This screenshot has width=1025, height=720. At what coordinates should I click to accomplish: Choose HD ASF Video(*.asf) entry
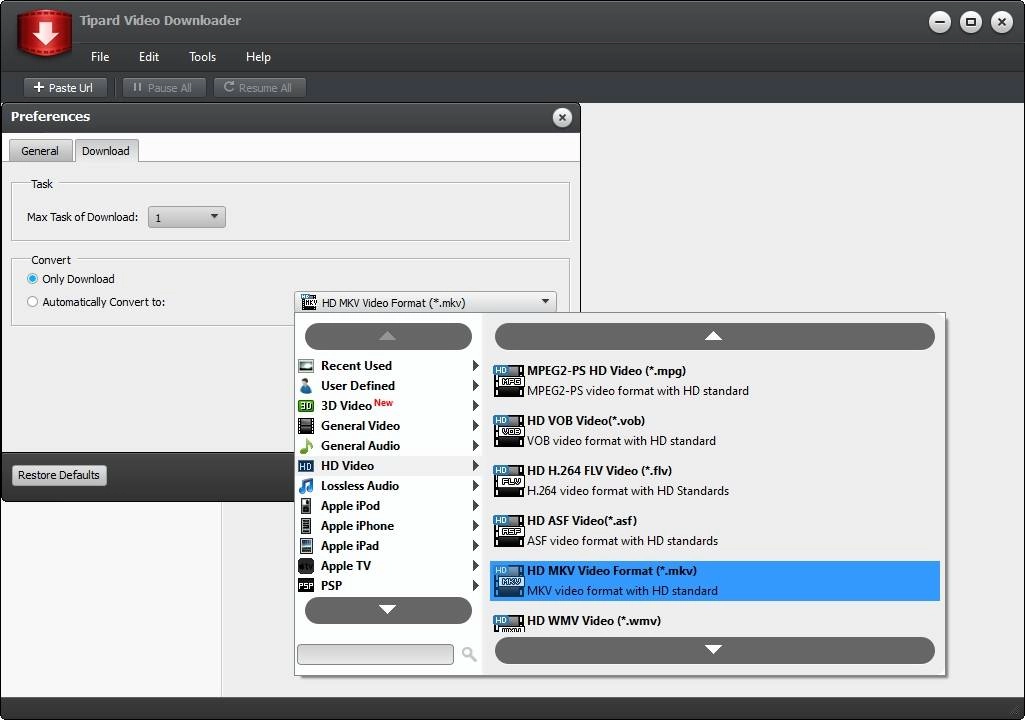click(714, 531)
